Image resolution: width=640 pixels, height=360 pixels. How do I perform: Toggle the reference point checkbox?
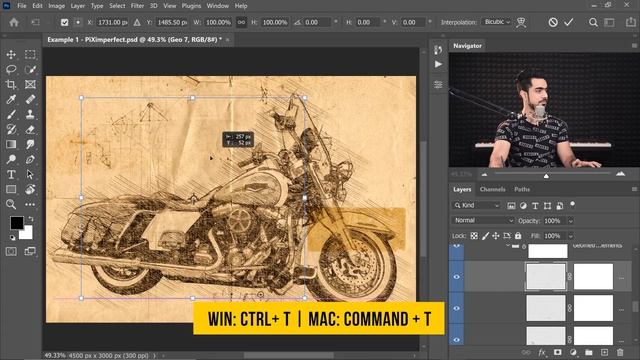tap(64, 22)
